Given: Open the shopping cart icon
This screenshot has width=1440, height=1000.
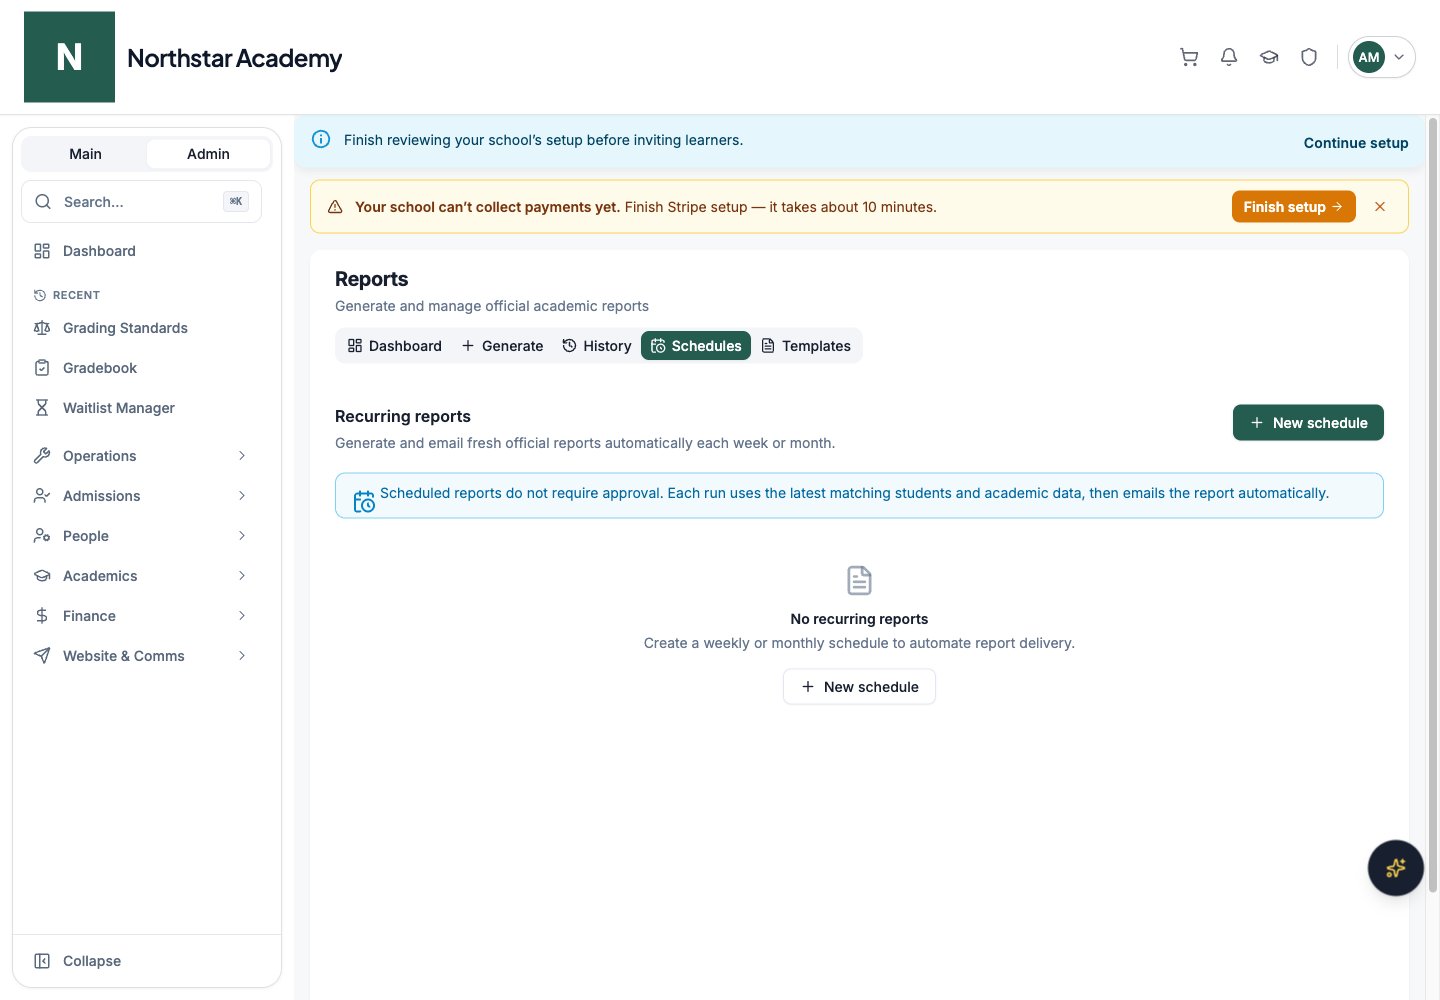Looking at the screenshot, I should [x=1189, y=57].
